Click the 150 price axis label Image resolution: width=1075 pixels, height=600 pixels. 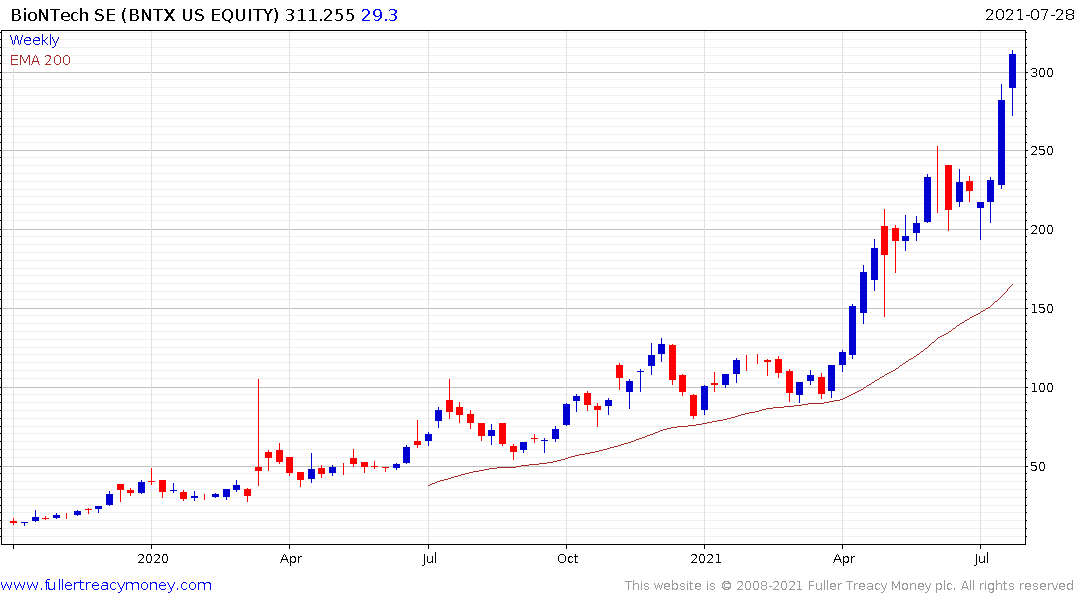coord(1042,309)
